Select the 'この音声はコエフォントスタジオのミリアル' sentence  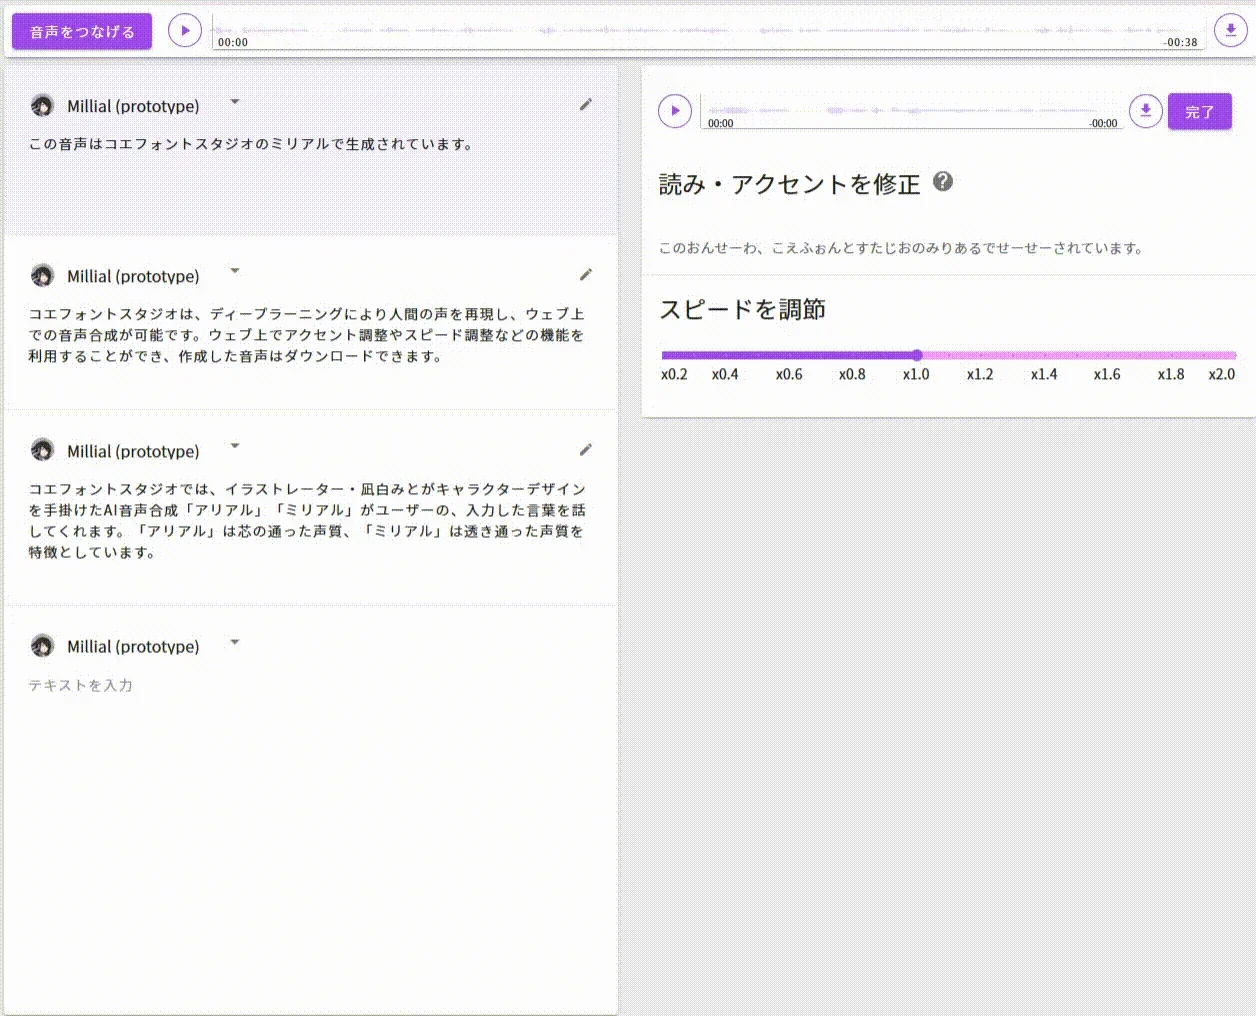(251, 144)
